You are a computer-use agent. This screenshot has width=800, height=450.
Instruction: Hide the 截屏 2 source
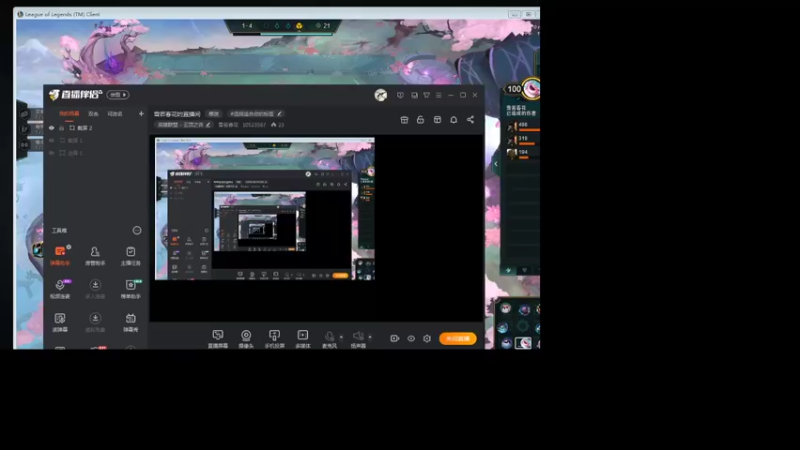click(x=52, y=128)
